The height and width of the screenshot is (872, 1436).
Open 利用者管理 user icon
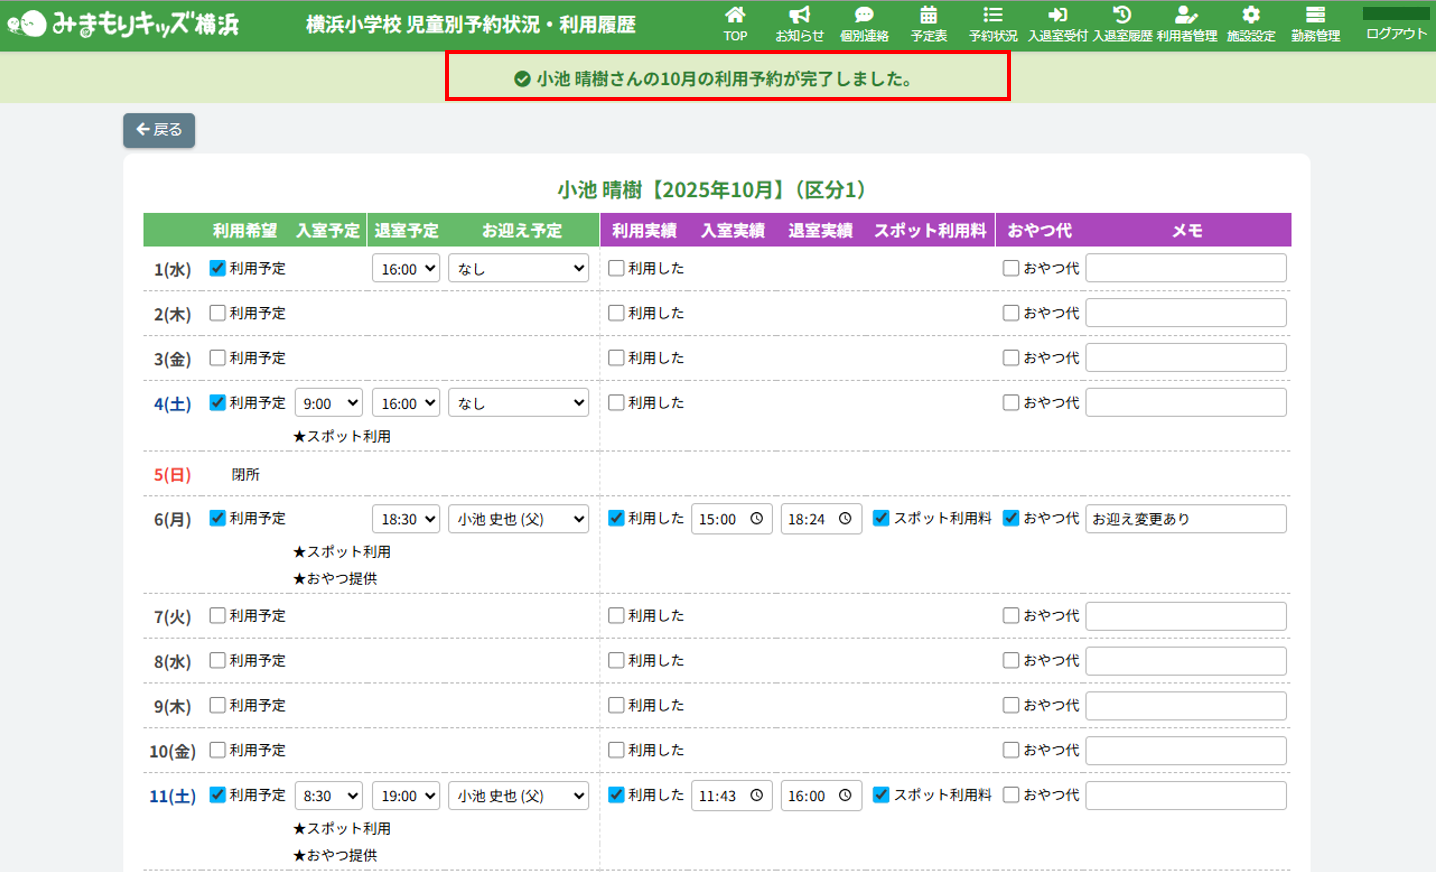[x=1186, y=16]
